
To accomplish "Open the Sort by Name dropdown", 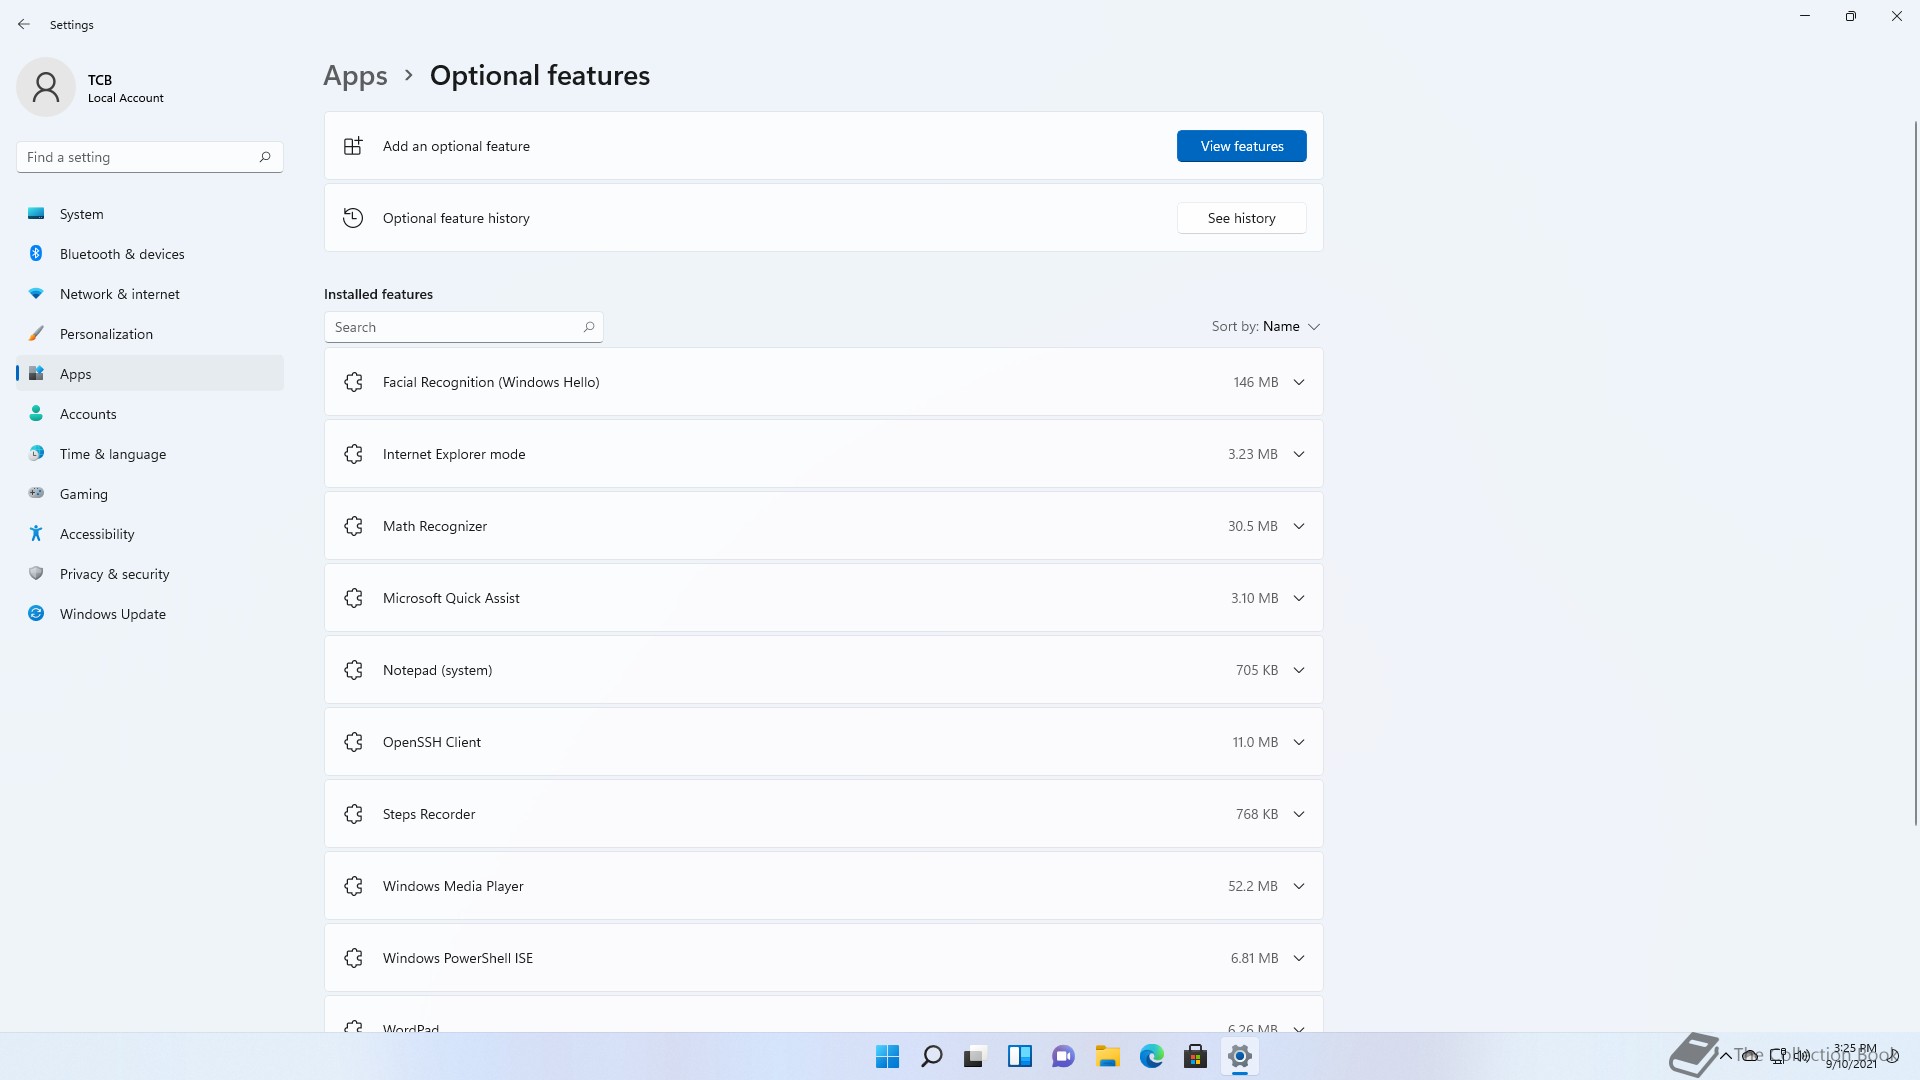I will tap(1266, 326).
